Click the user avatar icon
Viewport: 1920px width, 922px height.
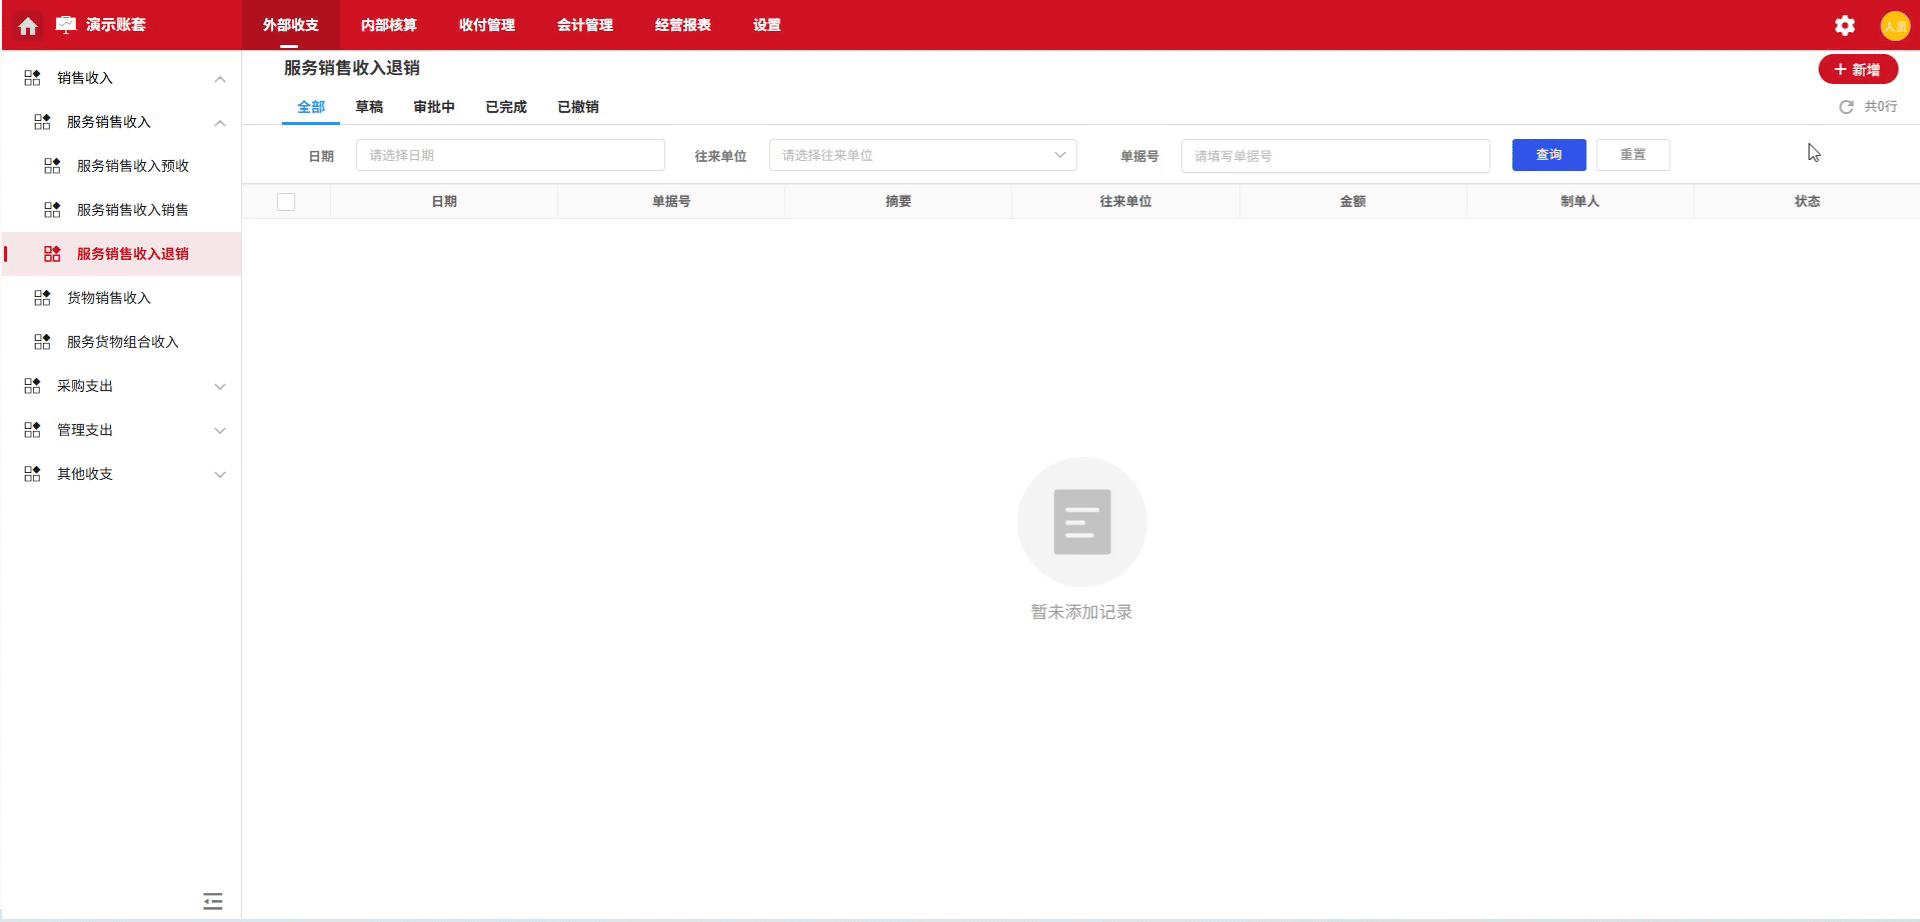tap(1896, 25)
